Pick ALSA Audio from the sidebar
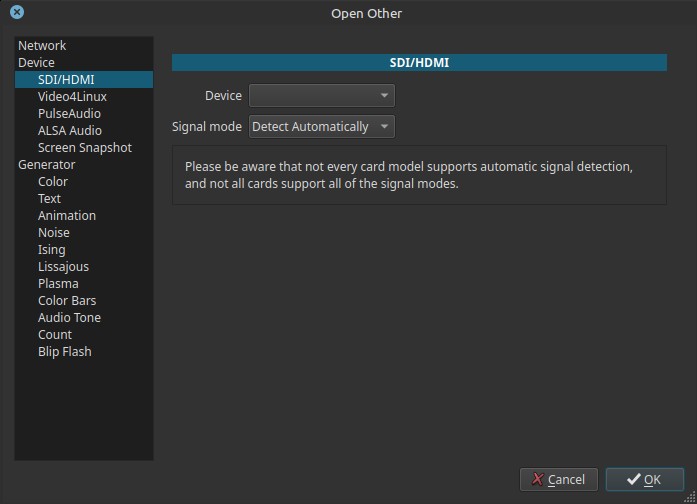Image resolution: width=697 pixels, height=504 pixels. click(69, 131)
